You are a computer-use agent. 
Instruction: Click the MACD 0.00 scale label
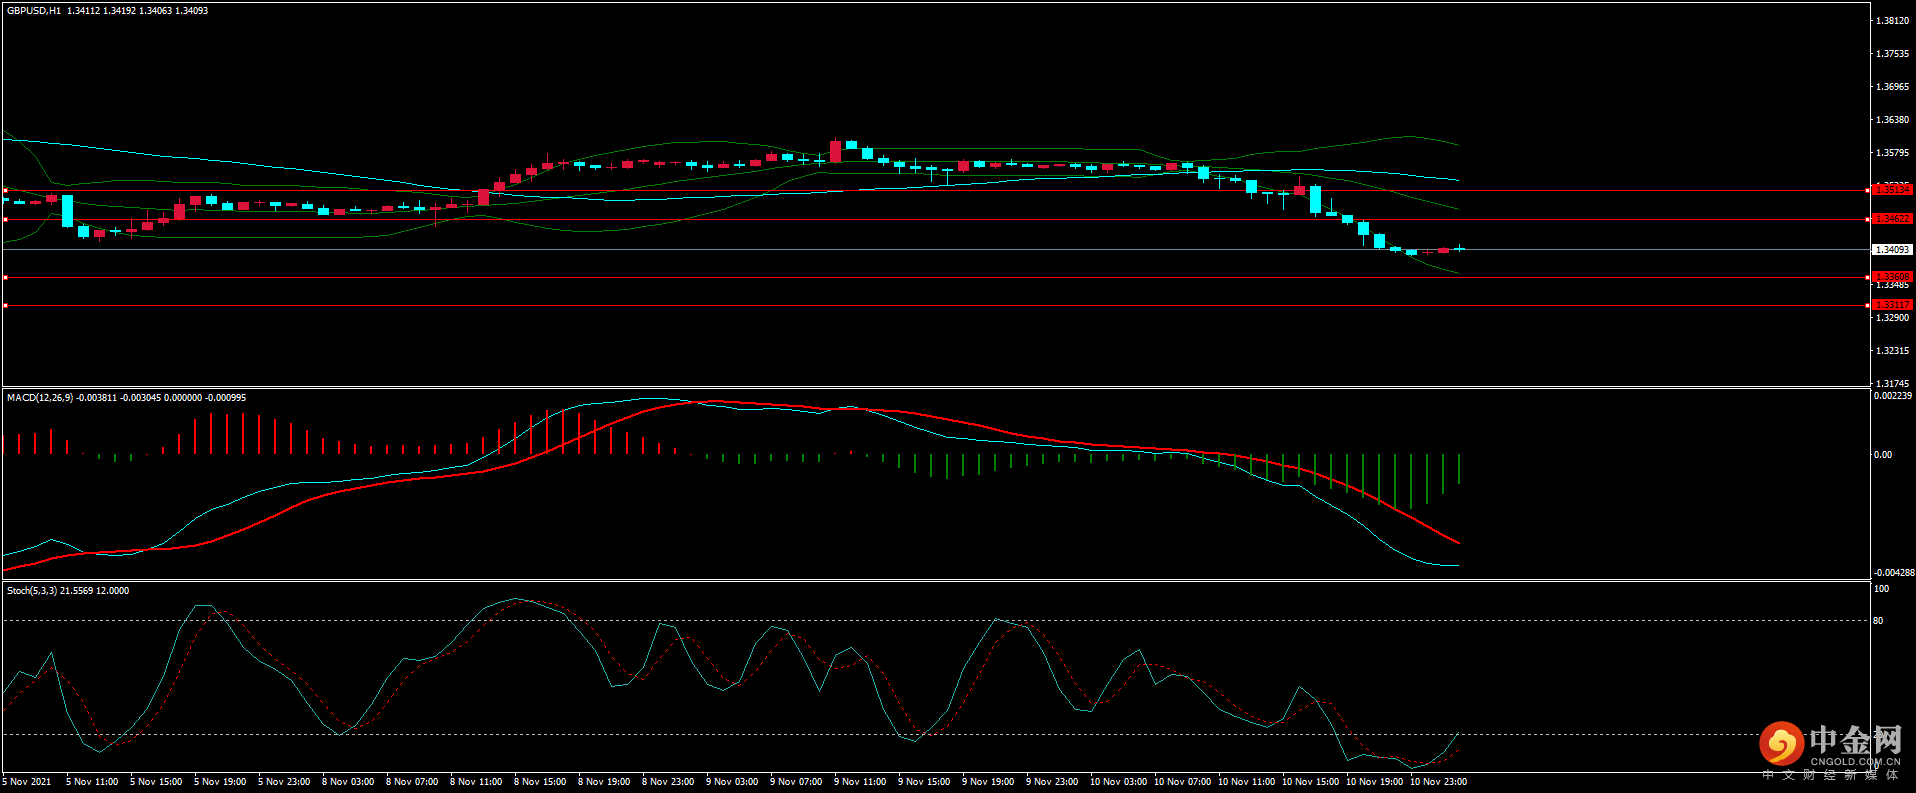tap(1882, 455)
